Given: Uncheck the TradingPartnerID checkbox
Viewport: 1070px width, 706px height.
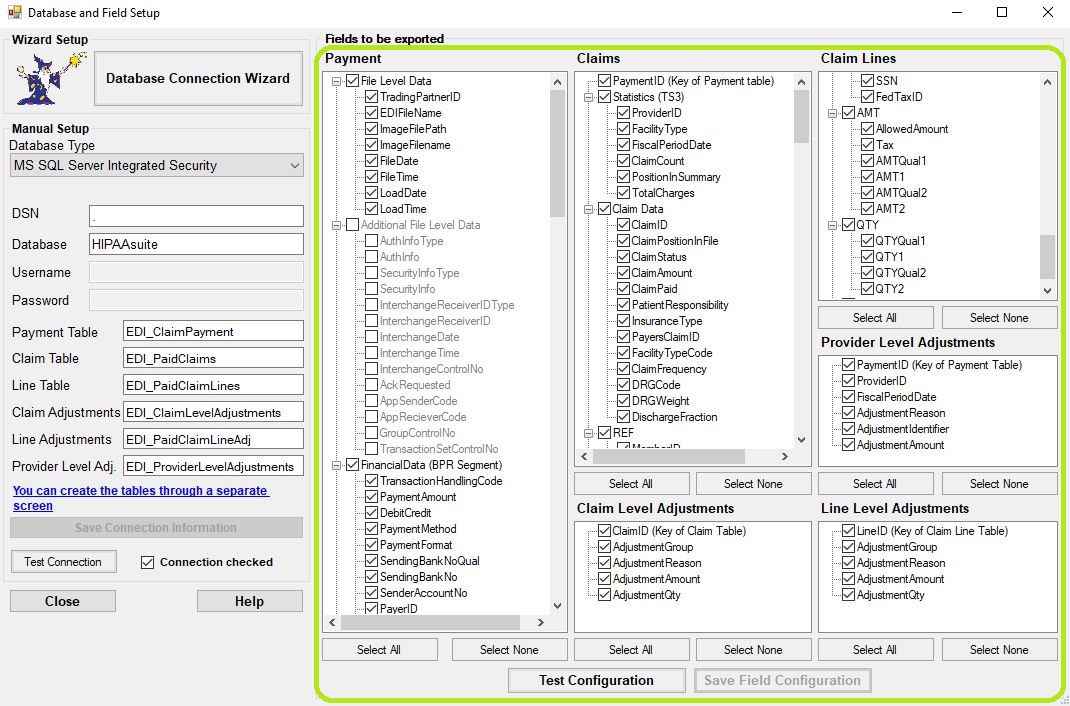Looking at the screenshot, I should coord(371,97).
